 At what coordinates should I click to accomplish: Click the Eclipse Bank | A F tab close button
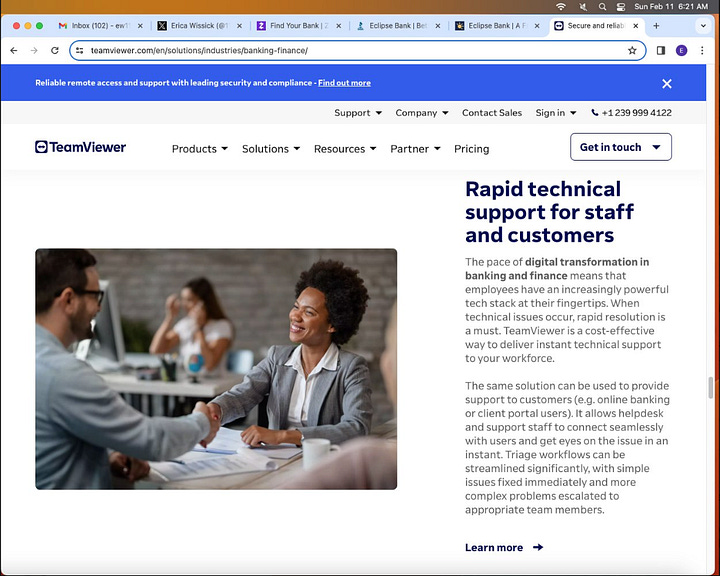tap(537, 26)
